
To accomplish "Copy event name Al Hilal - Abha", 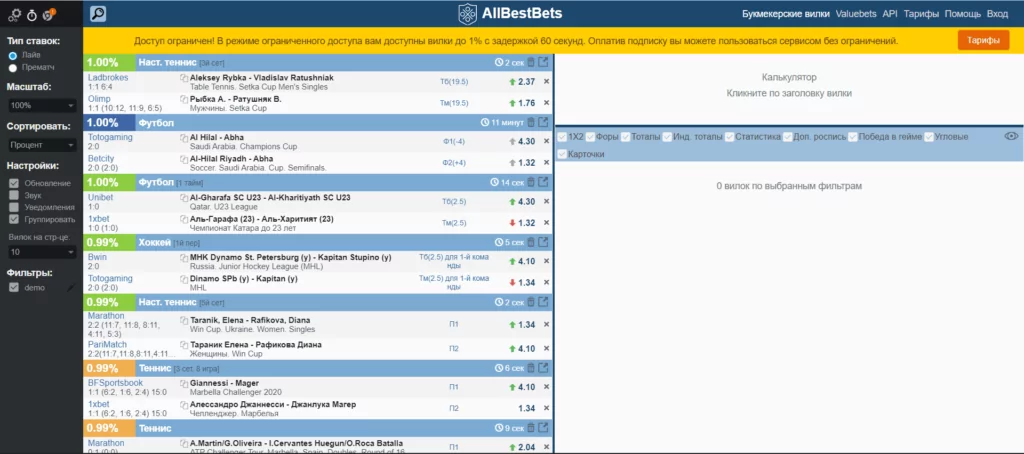I will click(184, 138).
